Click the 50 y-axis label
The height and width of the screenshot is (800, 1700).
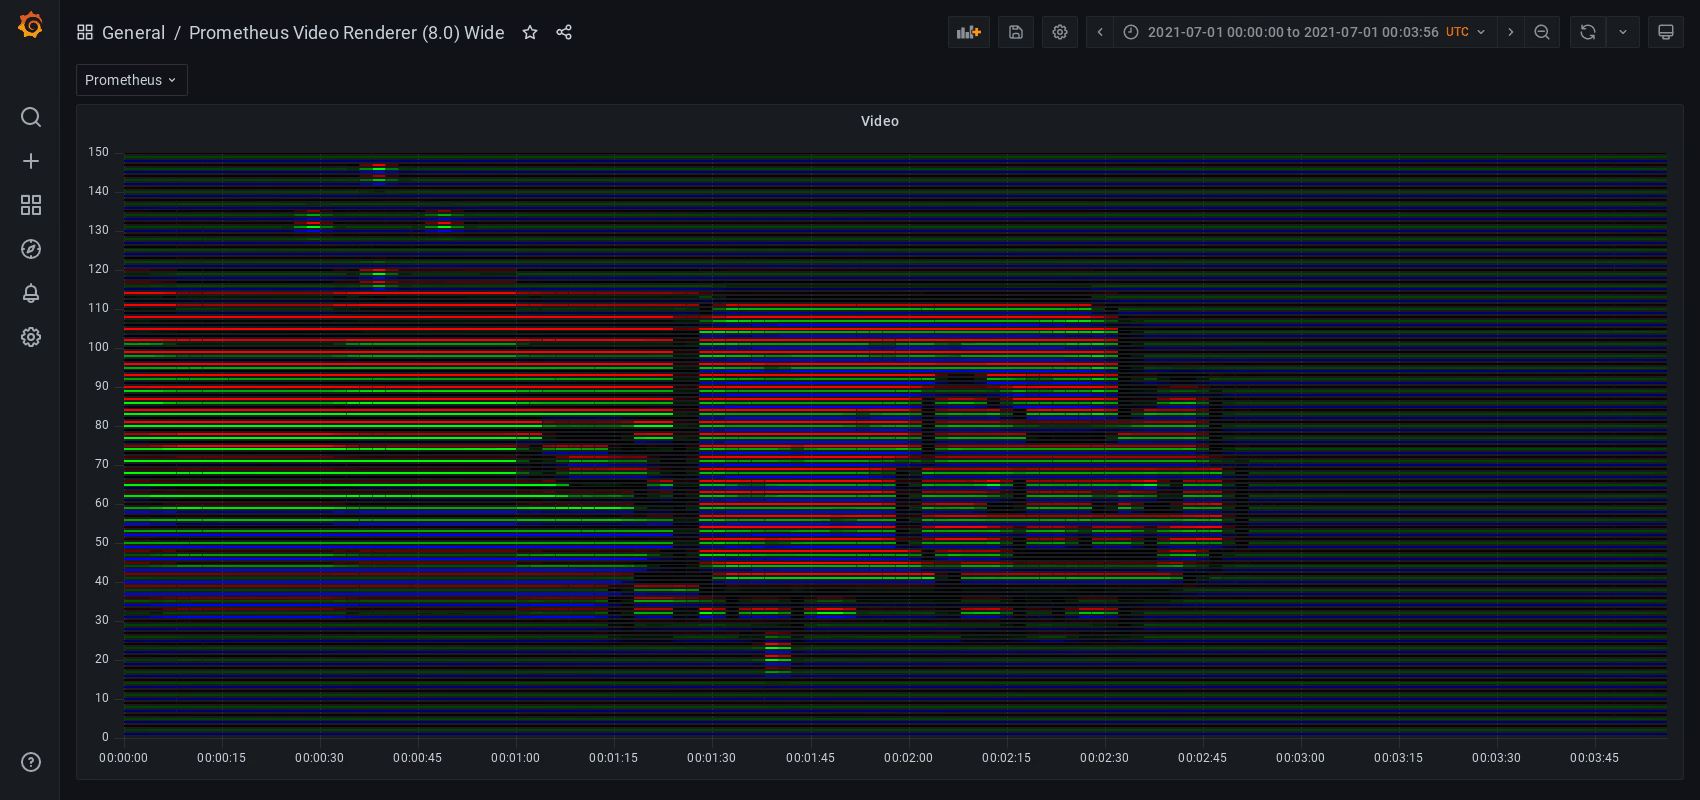102,542
